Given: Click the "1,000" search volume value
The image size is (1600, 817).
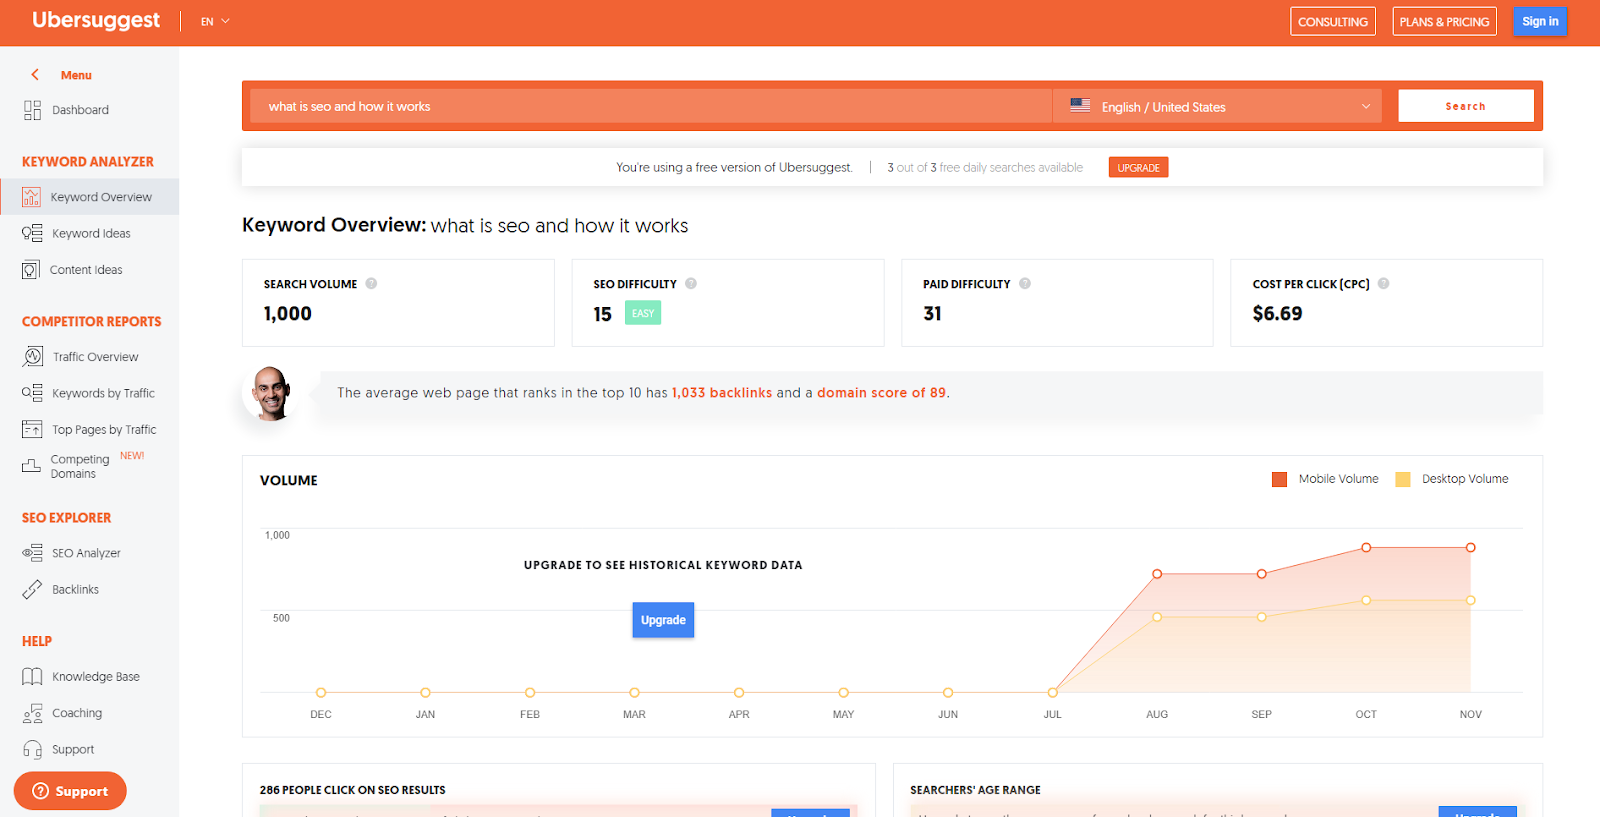Looking at the screenshot, I should click(x=288, y=313).
